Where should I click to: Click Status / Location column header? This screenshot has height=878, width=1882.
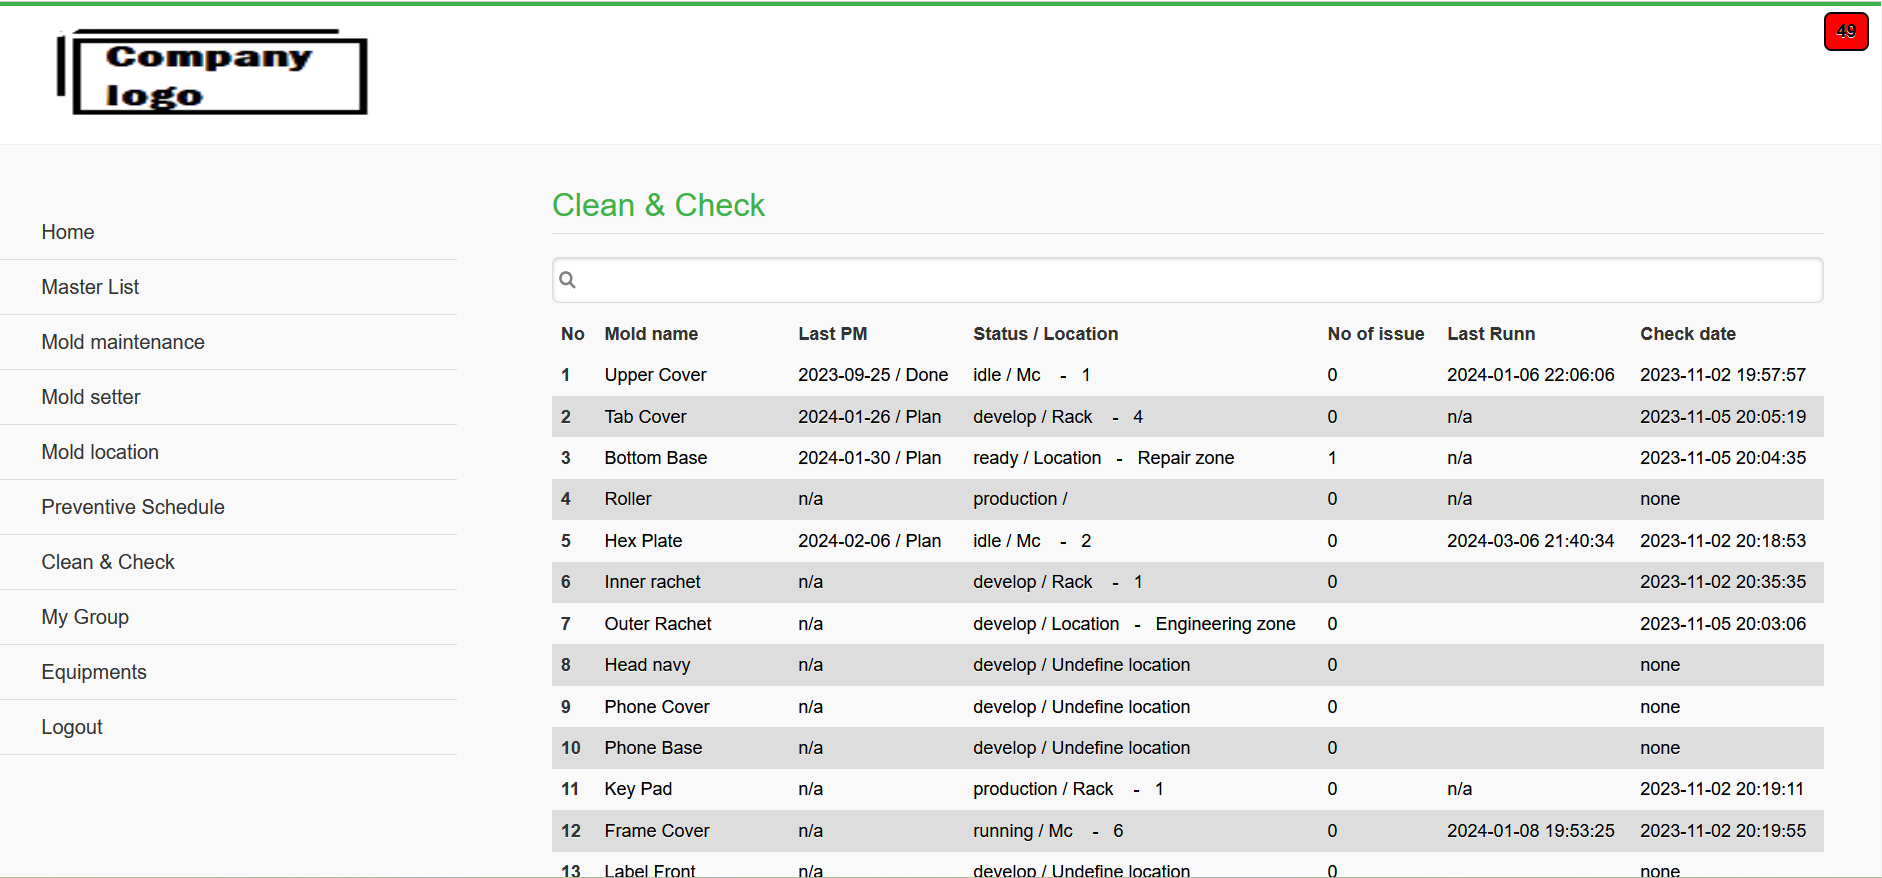[x=1045, y=334]
